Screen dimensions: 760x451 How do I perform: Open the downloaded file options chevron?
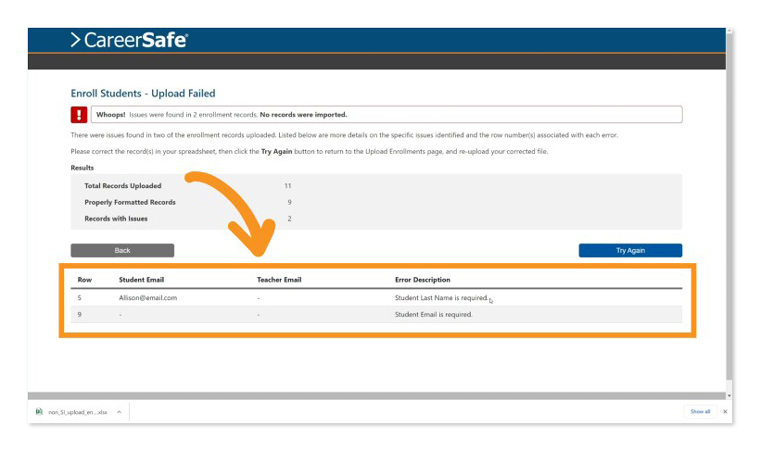[x=119, y=412]
